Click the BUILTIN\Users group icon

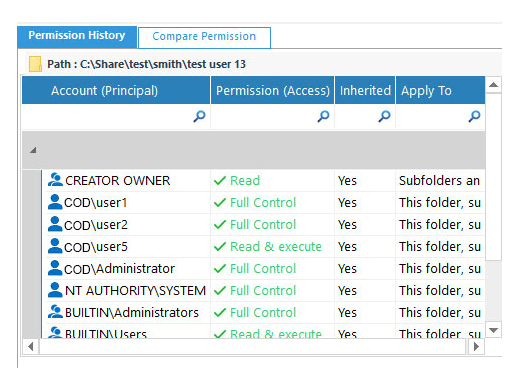(55, 333)
